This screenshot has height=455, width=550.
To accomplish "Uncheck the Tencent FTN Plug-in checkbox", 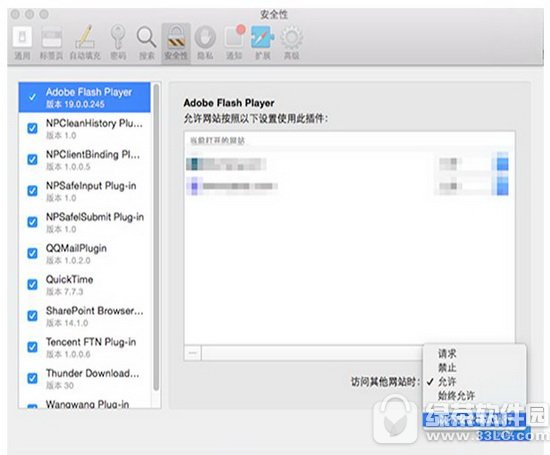I will pyautogui.click(x=32, y=347).
